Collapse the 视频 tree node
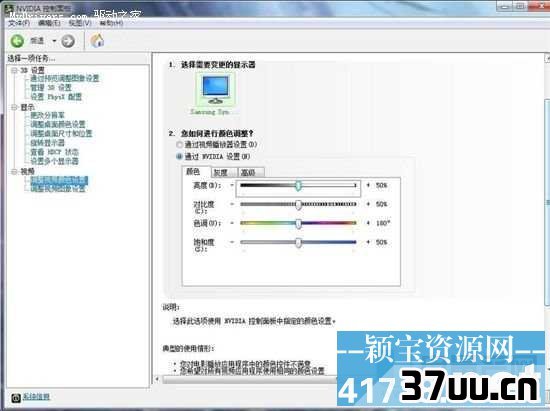 pos(14,171)
